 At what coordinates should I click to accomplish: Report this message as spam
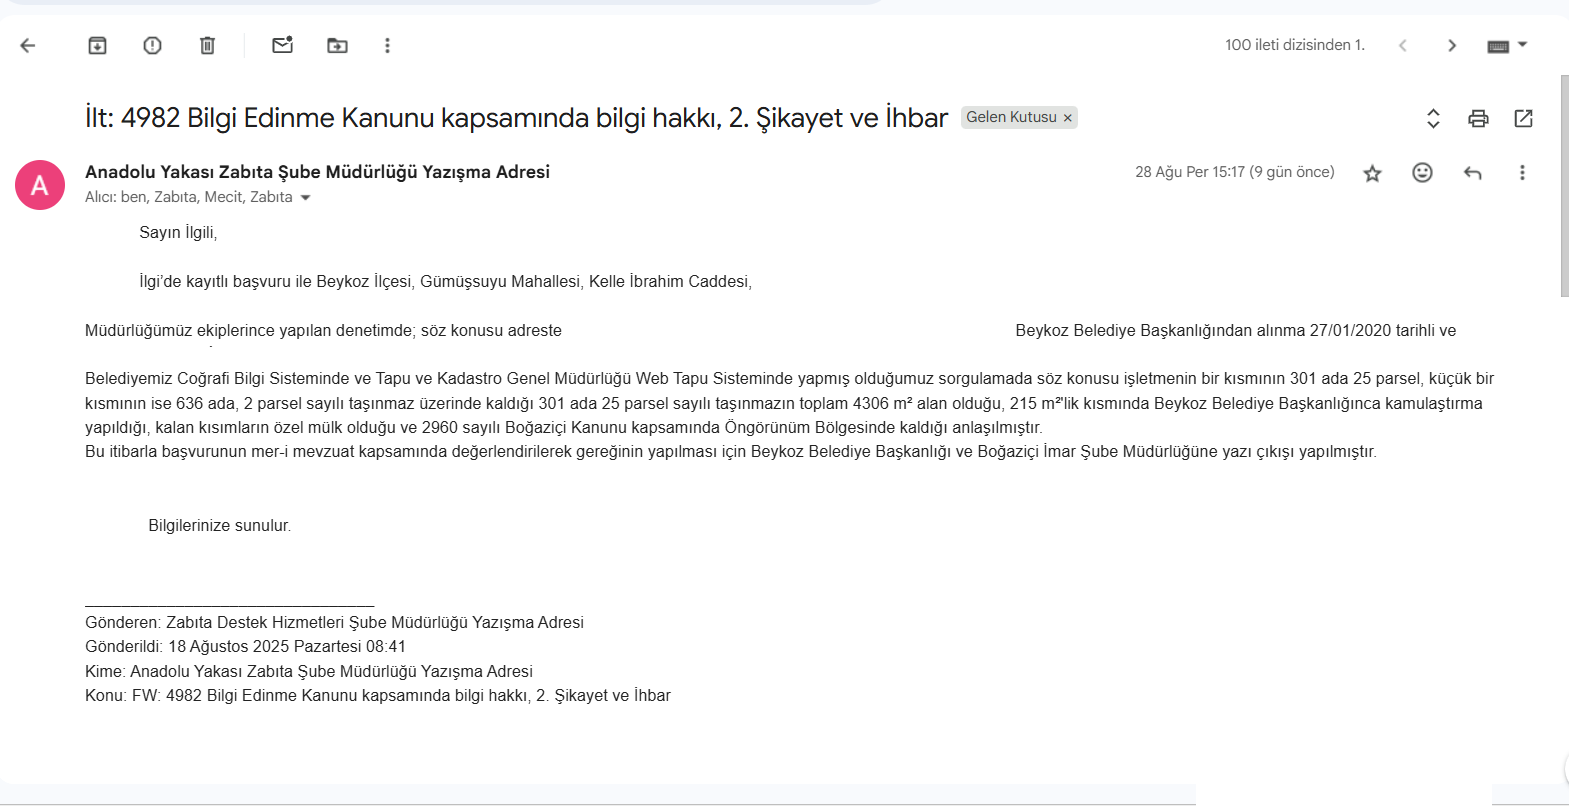click(x=152, y=45)
